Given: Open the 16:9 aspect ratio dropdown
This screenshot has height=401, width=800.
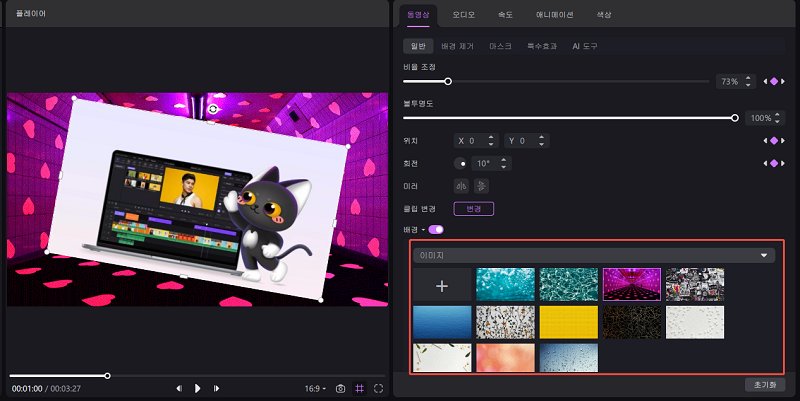Looking at the screenshot, I should [x=315, y=389].
